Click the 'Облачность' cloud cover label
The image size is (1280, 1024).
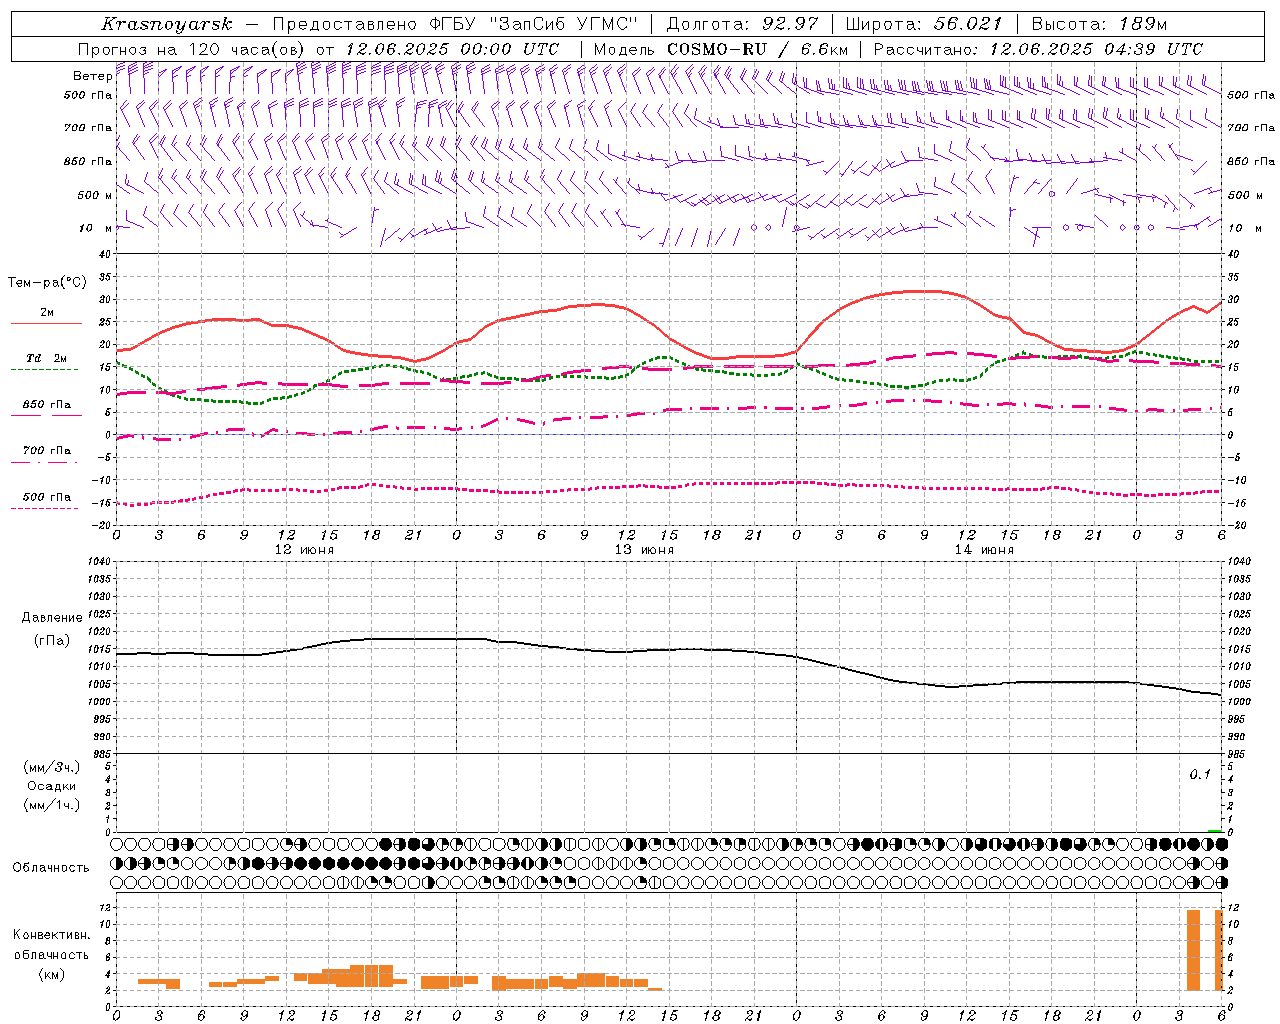click(x=51, y=868)
